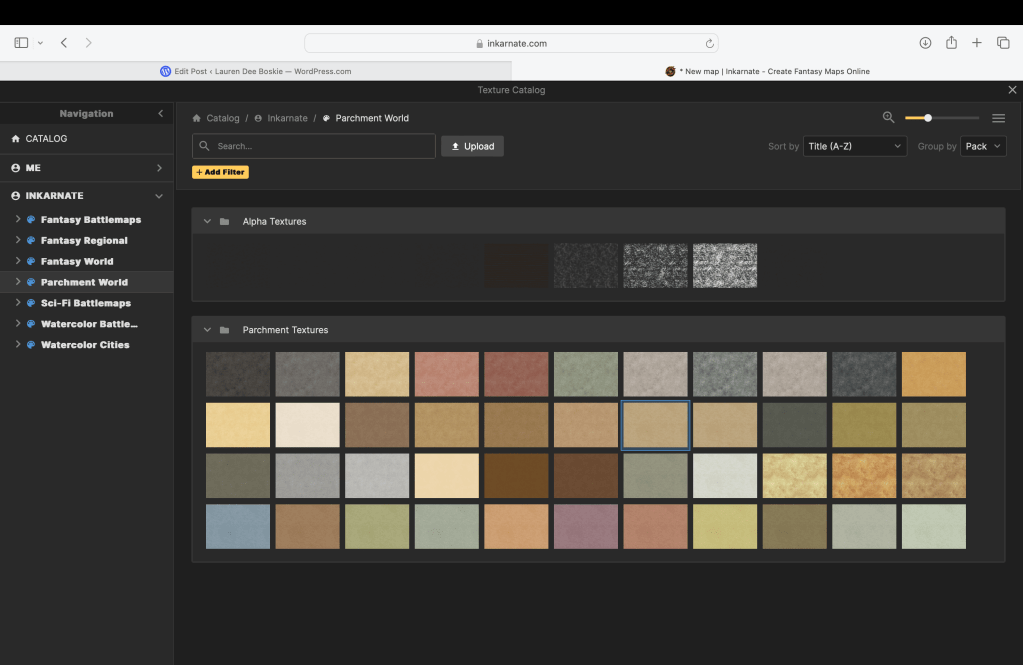Switch to the Edit Post WordPress tab
The height and width of the screenshot is (665, 1023).
tap(255, 71)
